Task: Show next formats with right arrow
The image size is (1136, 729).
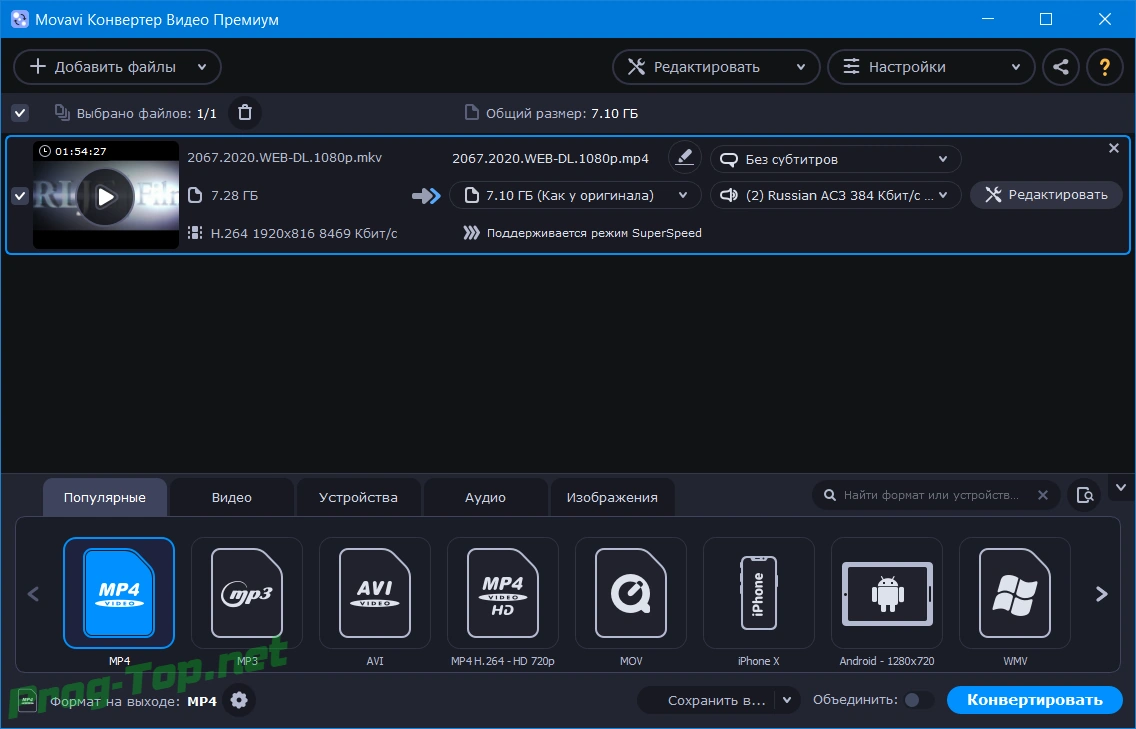Action: (1101, 594)
